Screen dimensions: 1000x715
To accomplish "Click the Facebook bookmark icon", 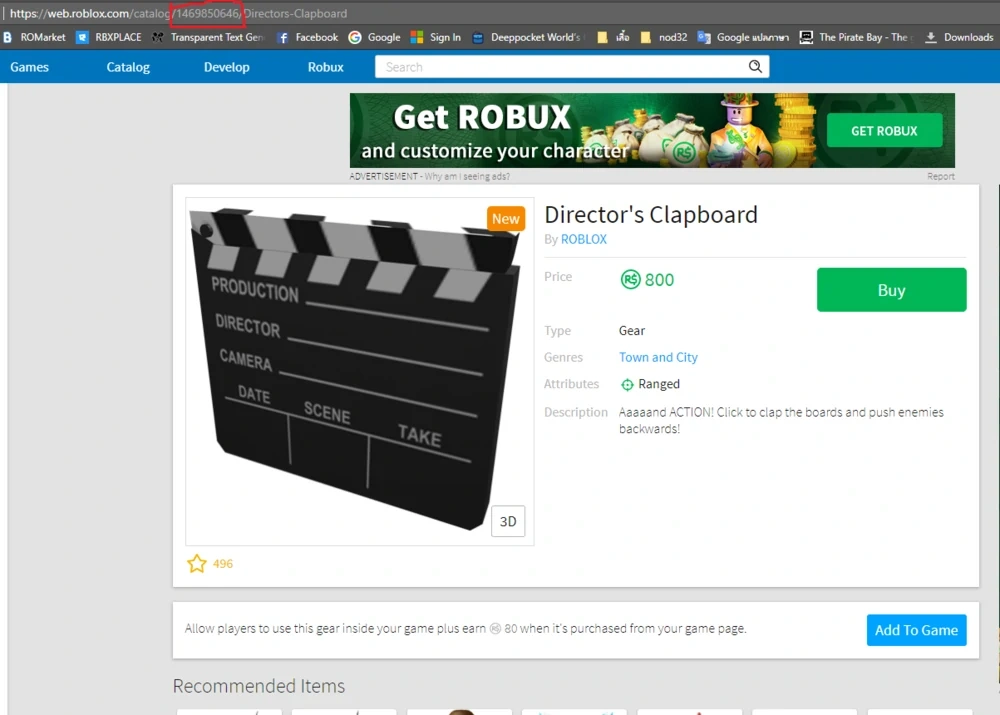I will pyautogui.click(x=283, y=38).
